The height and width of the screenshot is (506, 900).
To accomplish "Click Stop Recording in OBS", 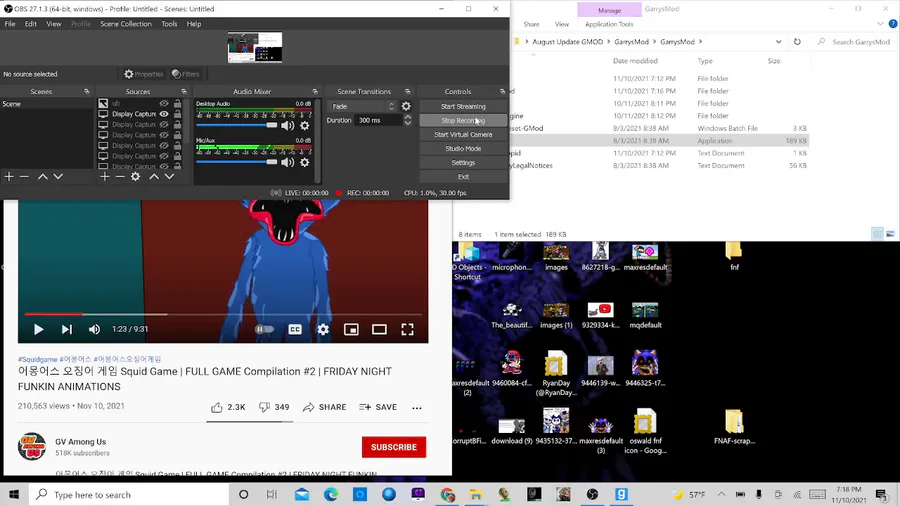I will click(463, 120).
